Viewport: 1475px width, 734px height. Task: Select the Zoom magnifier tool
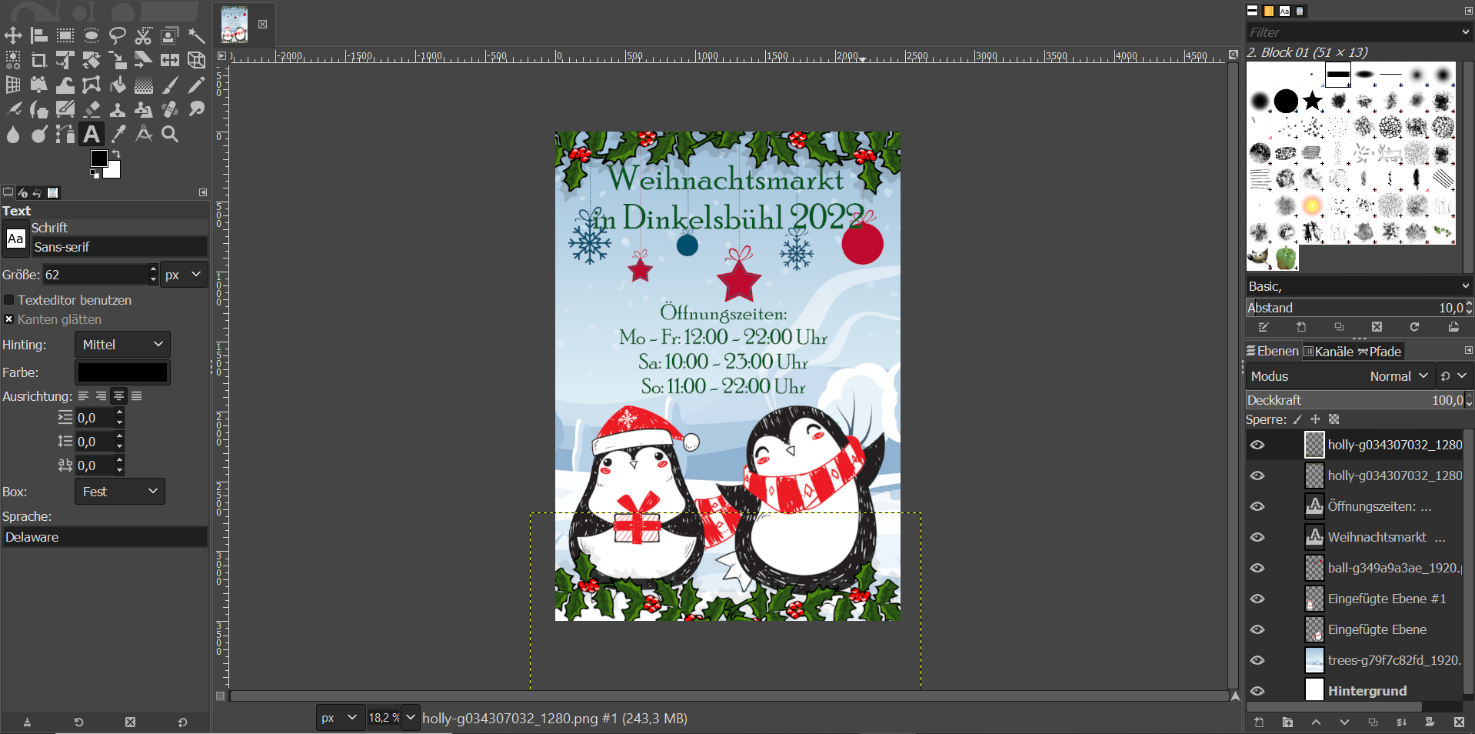click(x=170, y=133)
